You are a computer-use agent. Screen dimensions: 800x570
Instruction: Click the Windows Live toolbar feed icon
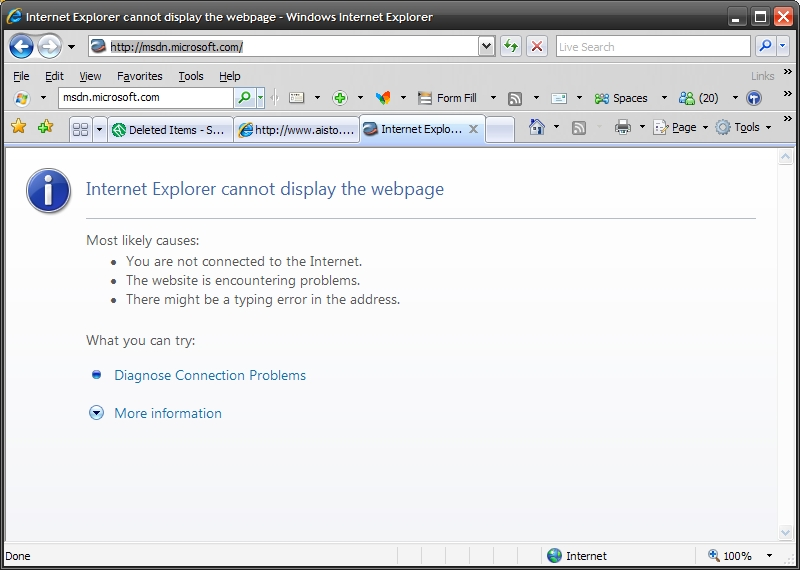(515, 98)
